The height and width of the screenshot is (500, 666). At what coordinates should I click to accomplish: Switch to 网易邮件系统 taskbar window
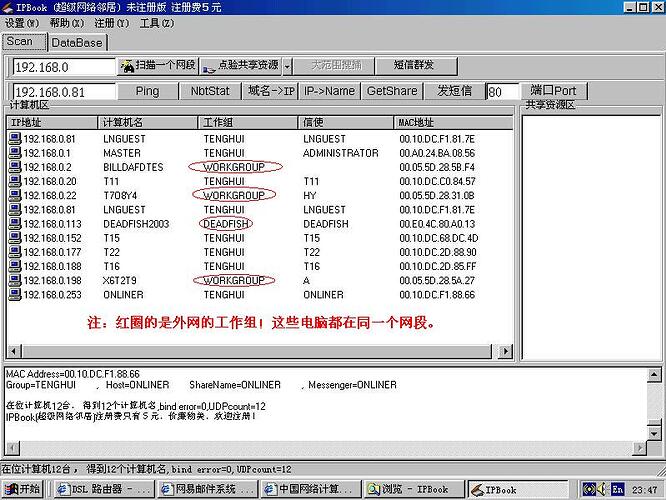[x=208, y=489]
